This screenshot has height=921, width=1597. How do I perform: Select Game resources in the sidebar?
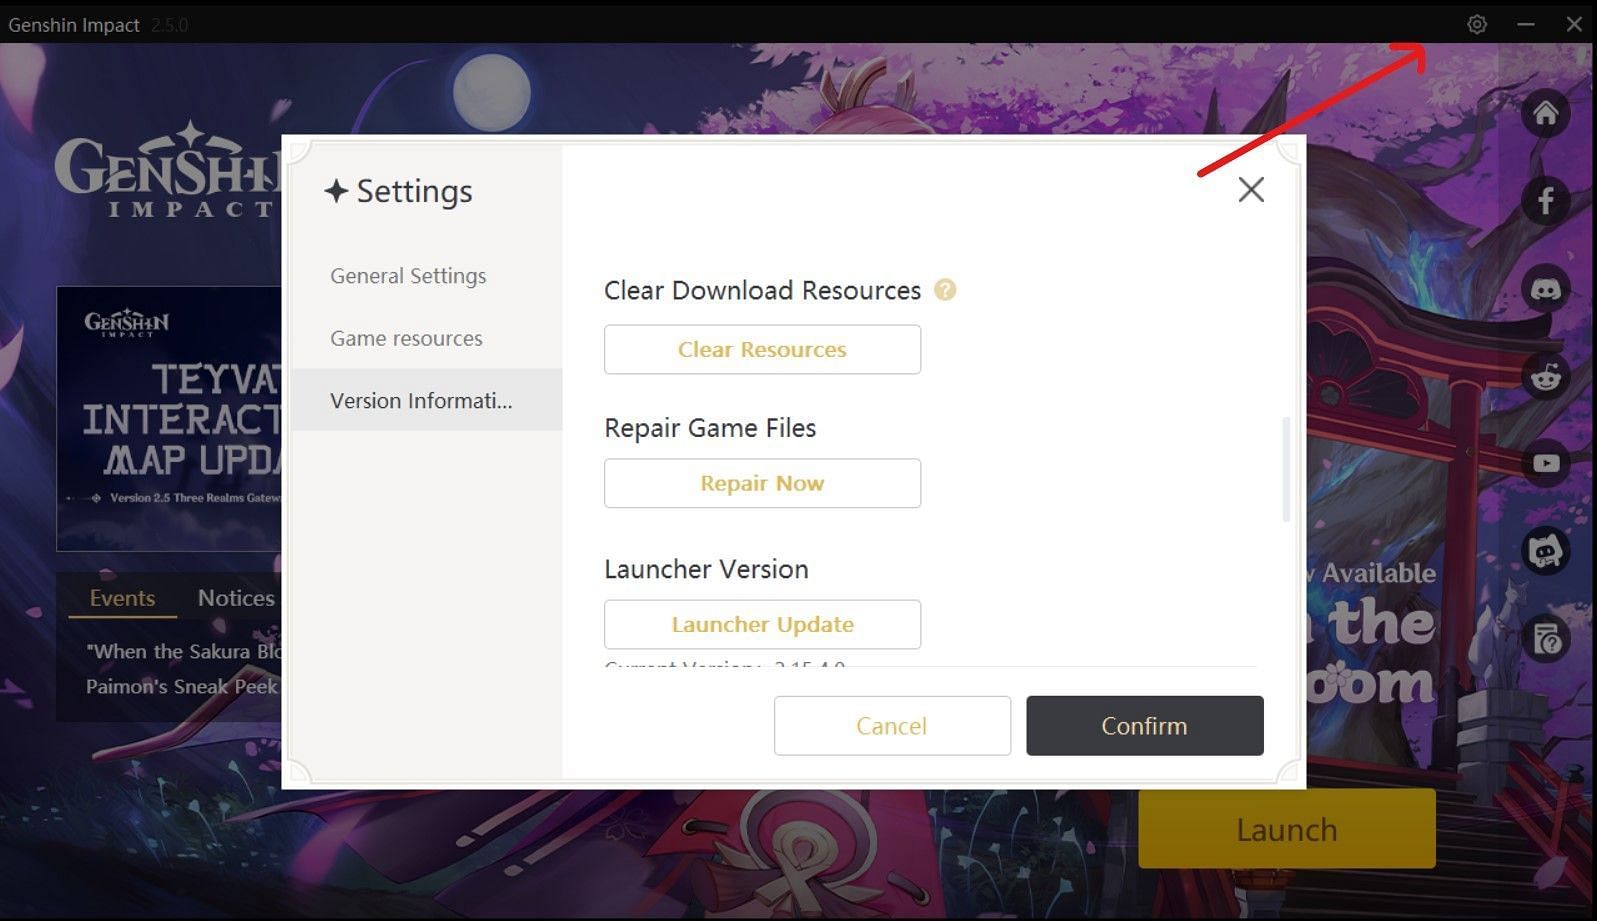406,338
